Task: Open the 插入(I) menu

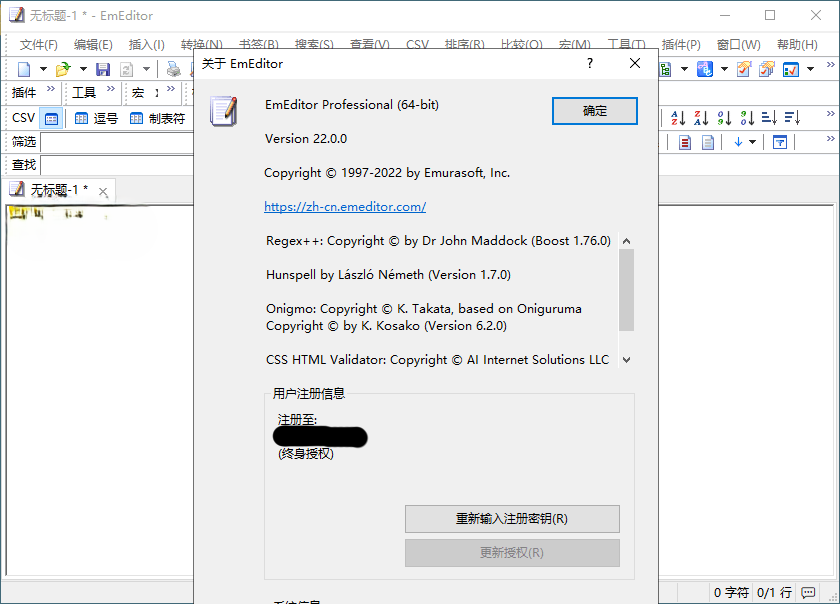Action: tap(147, 44)
